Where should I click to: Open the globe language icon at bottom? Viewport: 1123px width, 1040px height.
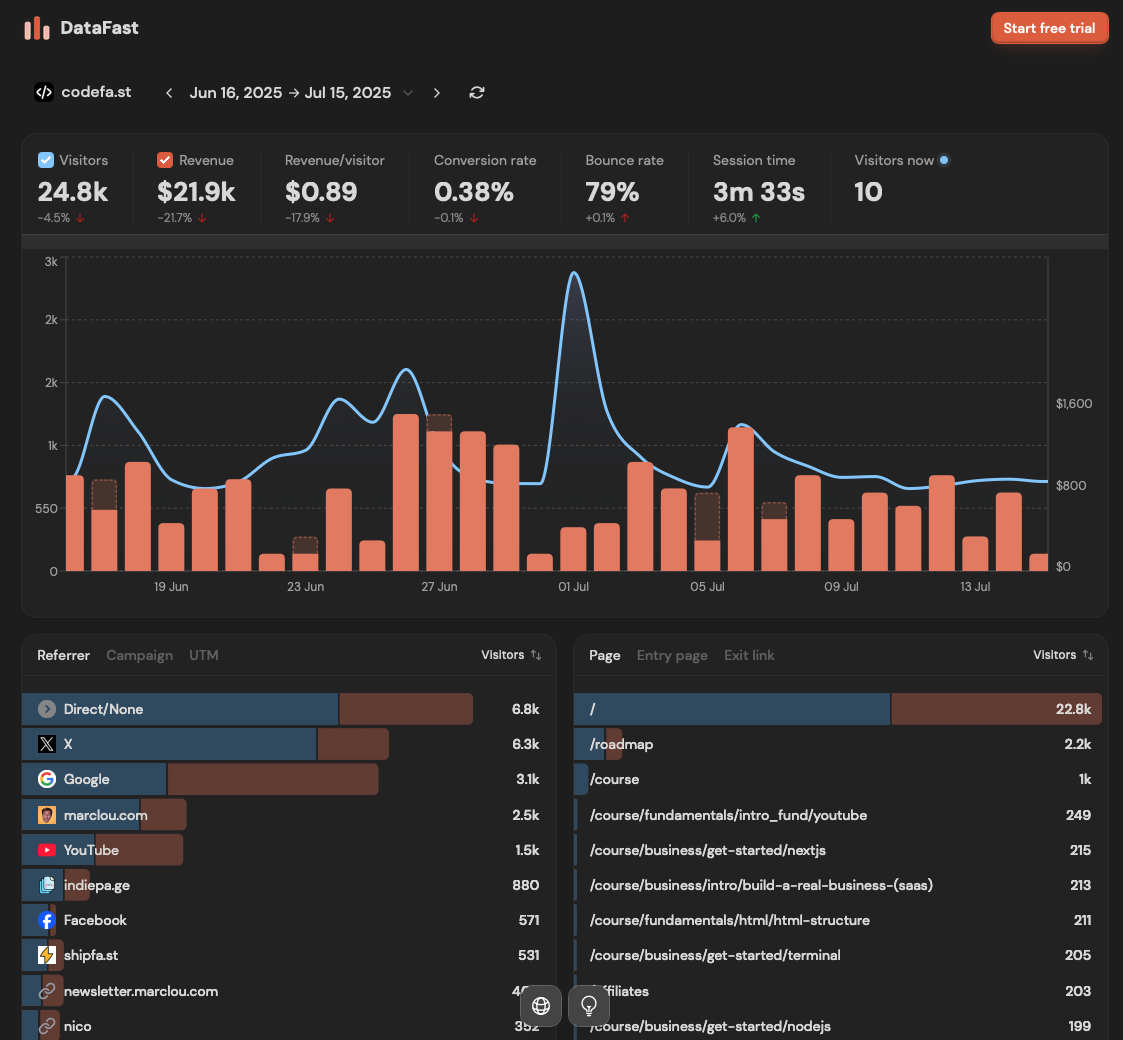point(541,1006)
